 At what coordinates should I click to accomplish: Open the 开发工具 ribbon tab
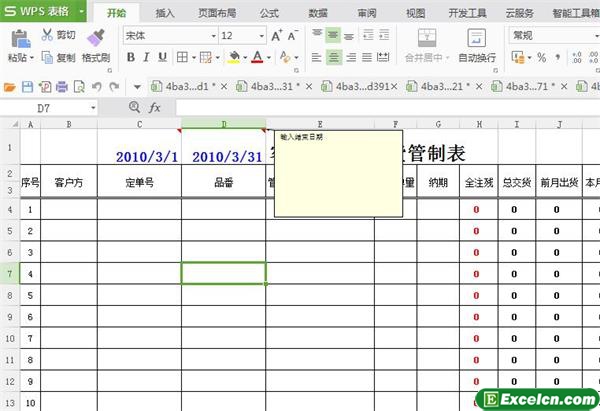(468, 13)
